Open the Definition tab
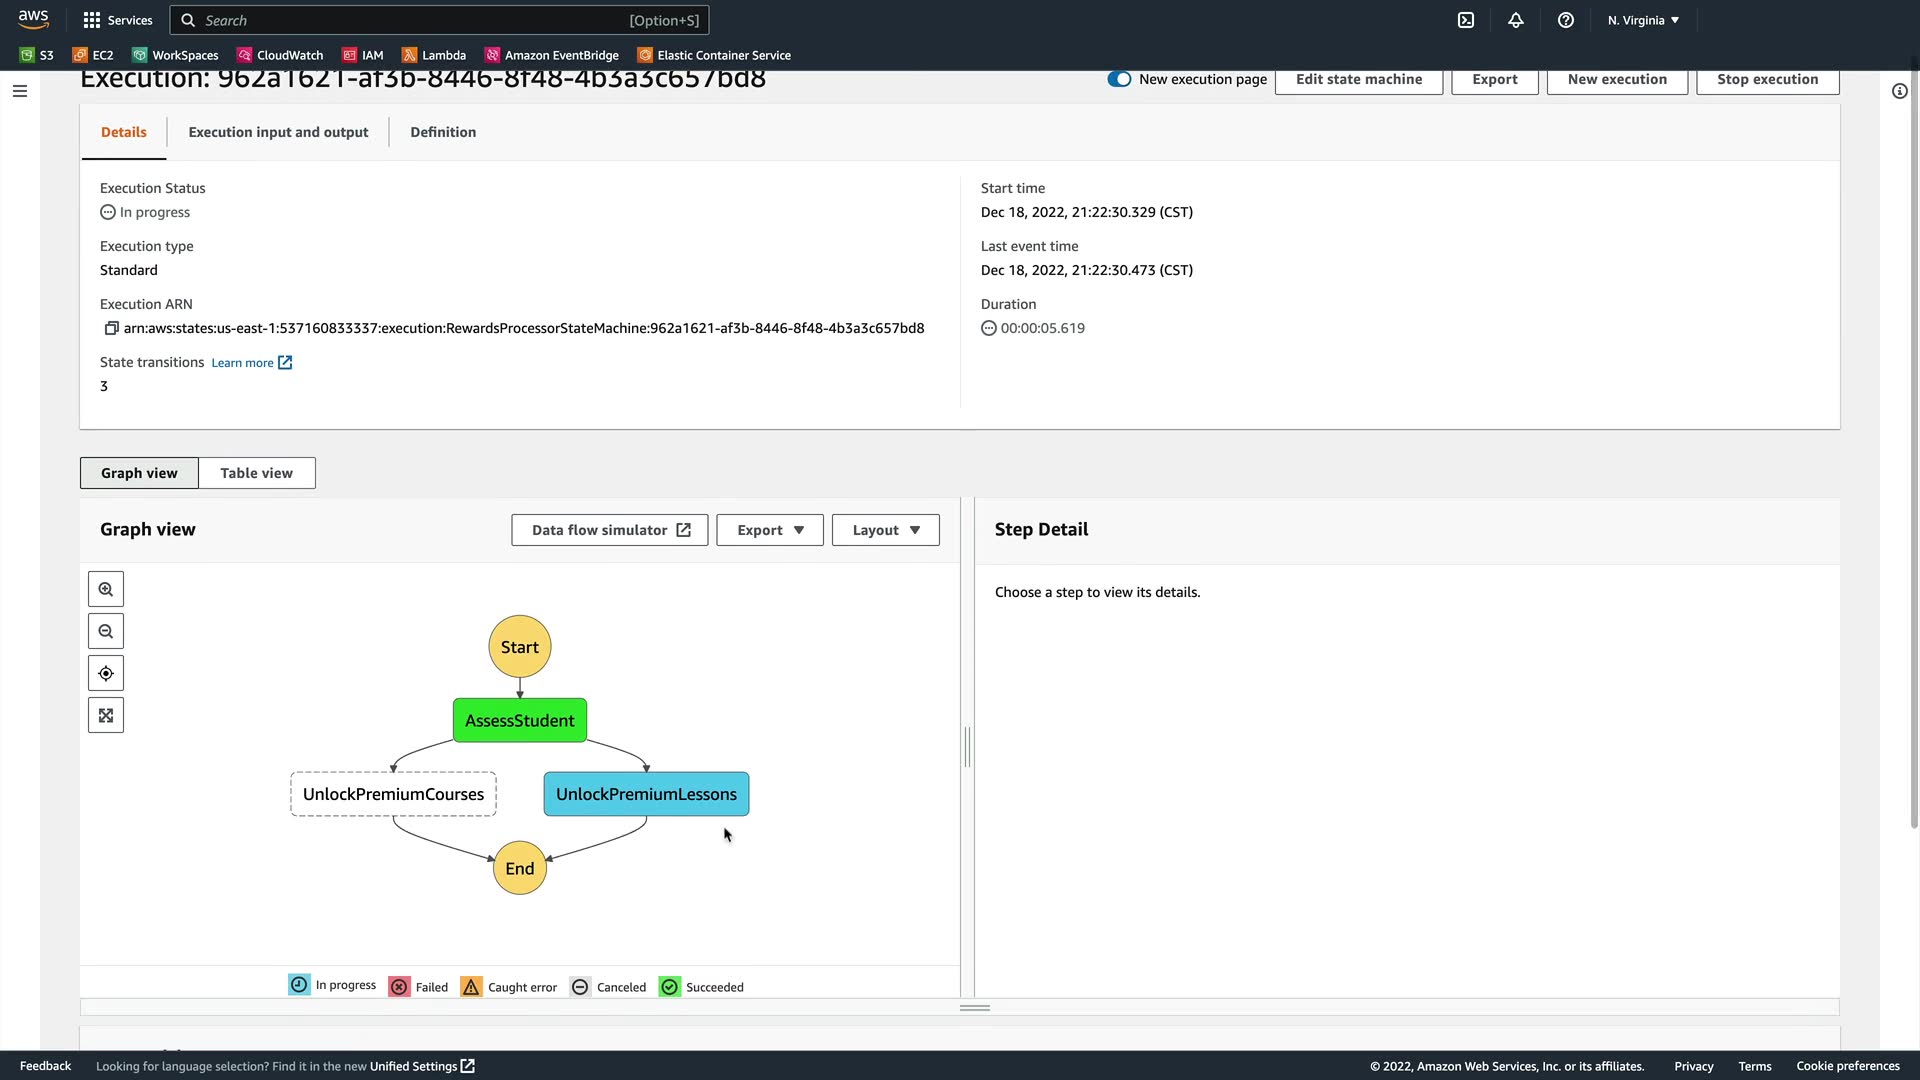Viewport: 1920px width, 1080px height. (443, 132)
